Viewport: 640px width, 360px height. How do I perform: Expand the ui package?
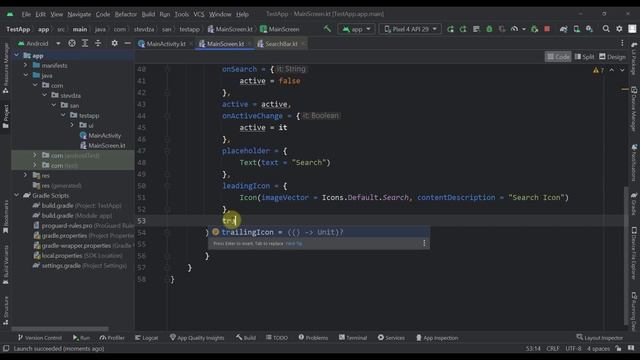tap(72, 125)
